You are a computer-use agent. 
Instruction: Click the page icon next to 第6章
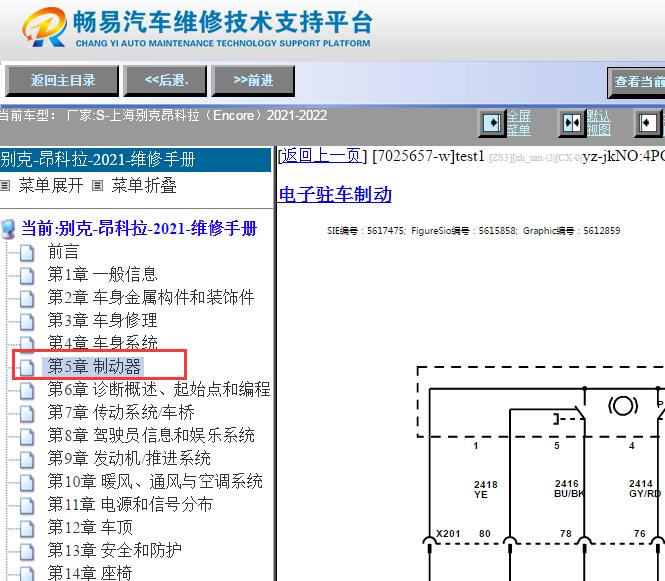pos(27,390)
